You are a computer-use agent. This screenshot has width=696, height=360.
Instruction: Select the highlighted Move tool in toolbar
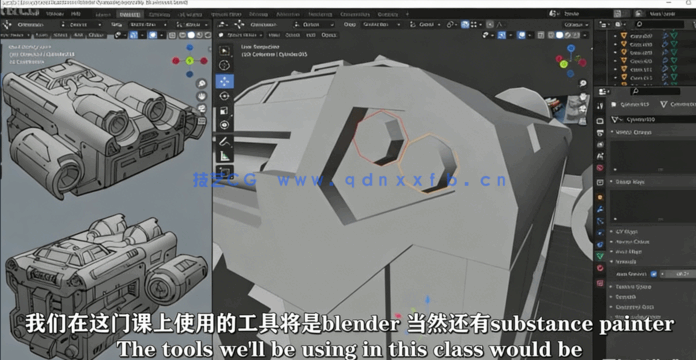coord(225,81)
